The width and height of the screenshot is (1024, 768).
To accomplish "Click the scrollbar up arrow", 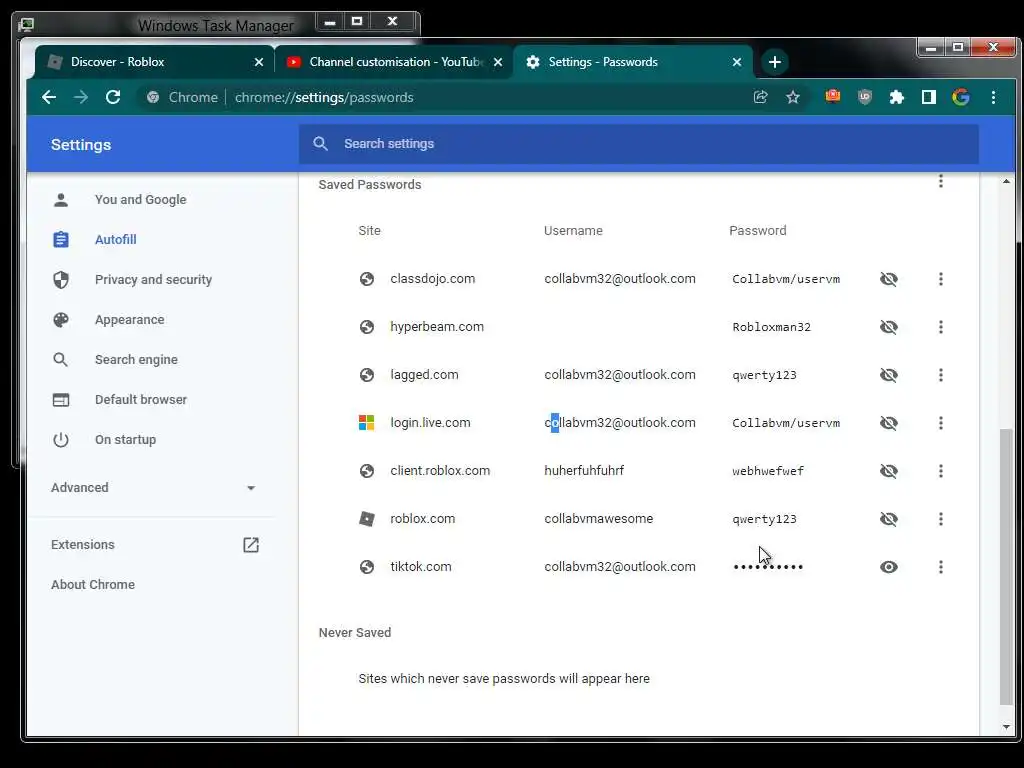I will point(1006,182).
